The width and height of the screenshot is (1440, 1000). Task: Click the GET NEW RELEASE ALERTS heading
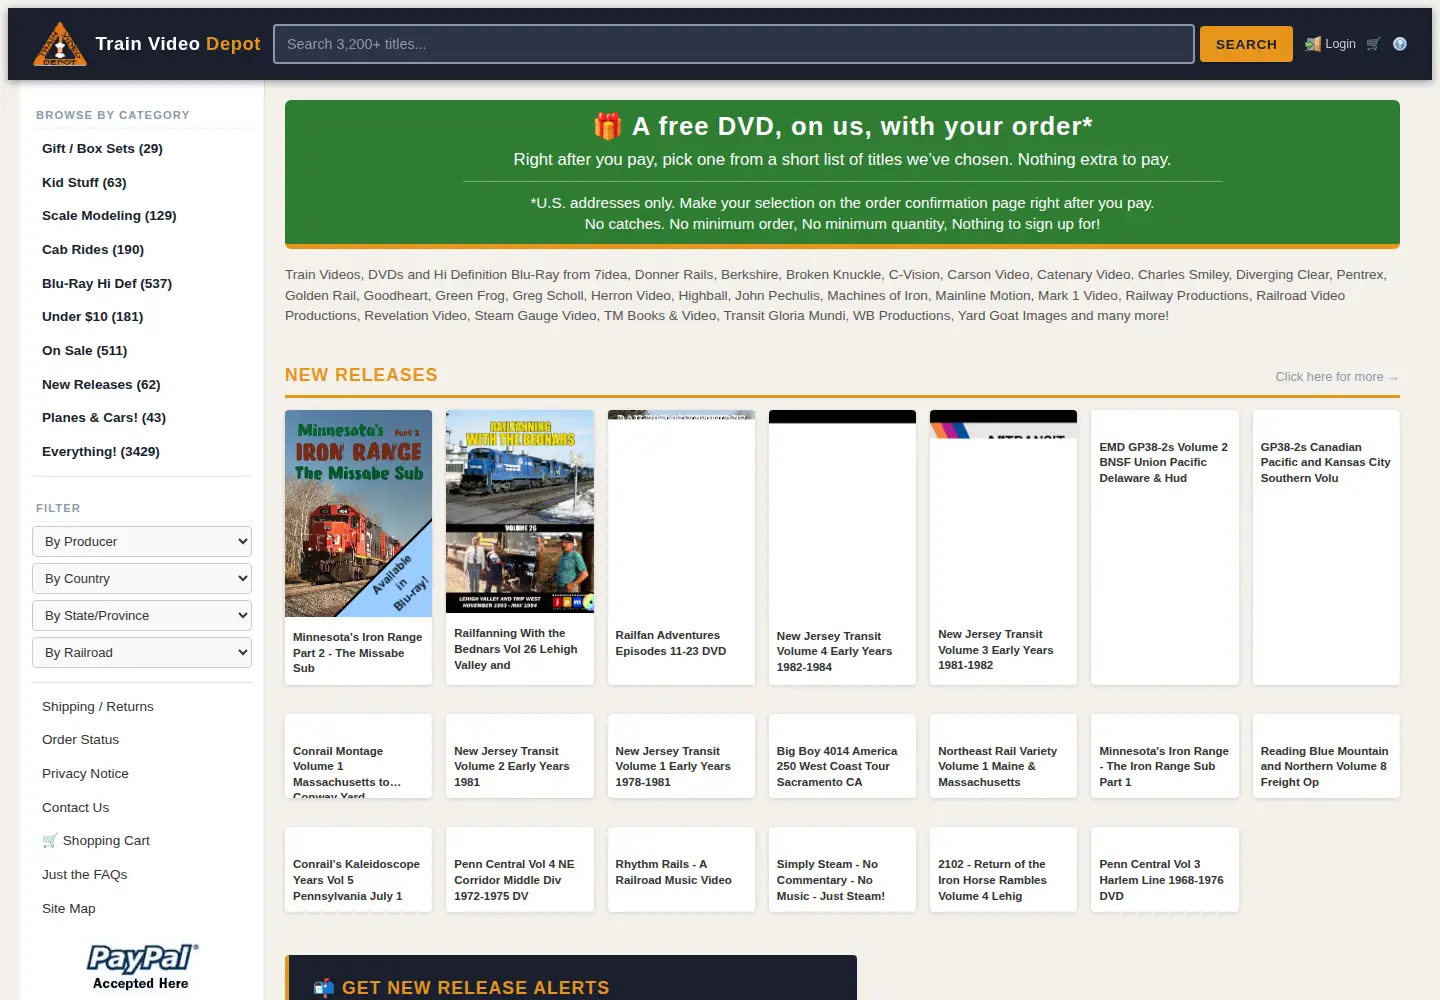(x=476, y=988)
